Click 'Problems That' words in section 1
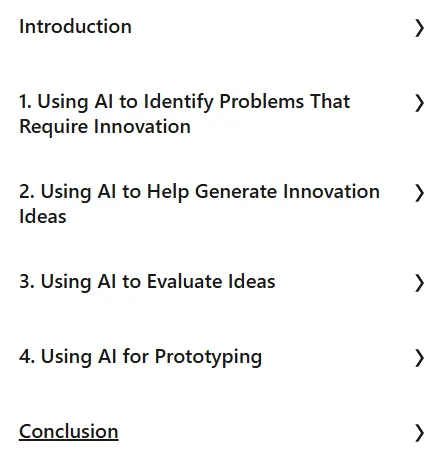The image size is (448, 457). pos(285,101)
